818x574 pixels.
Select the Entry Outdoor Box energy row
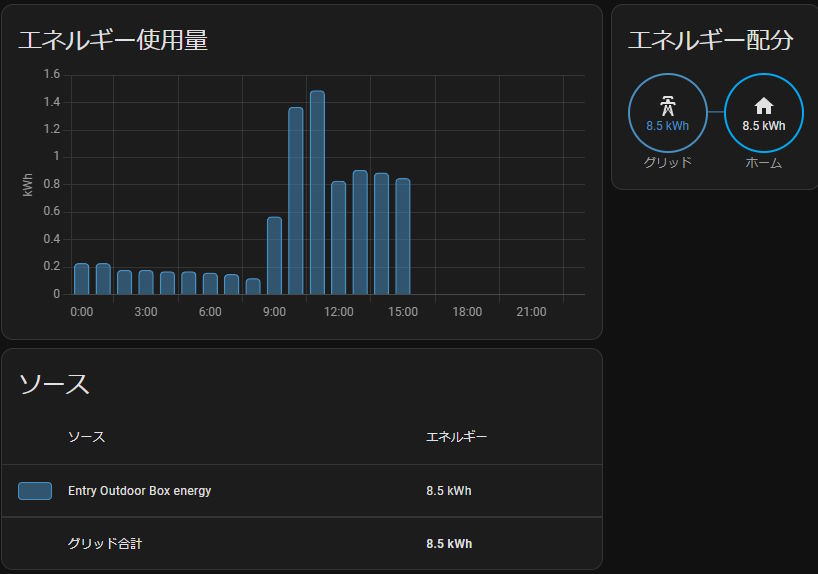click(302, 491)
